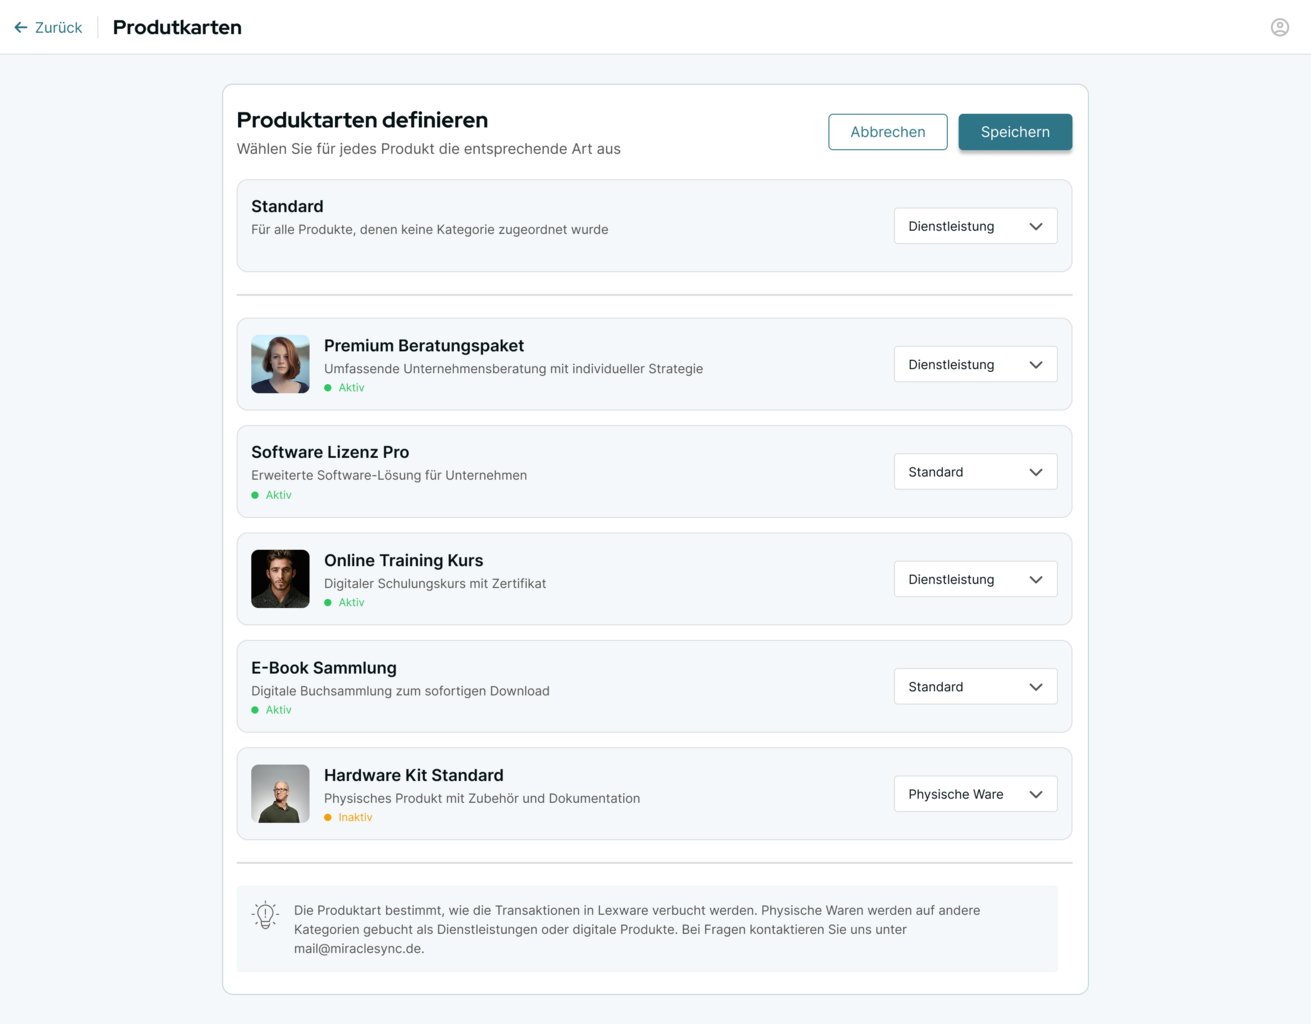
Task: Expand E-Book Sammlung type dropdown
Action: point(975,687)
